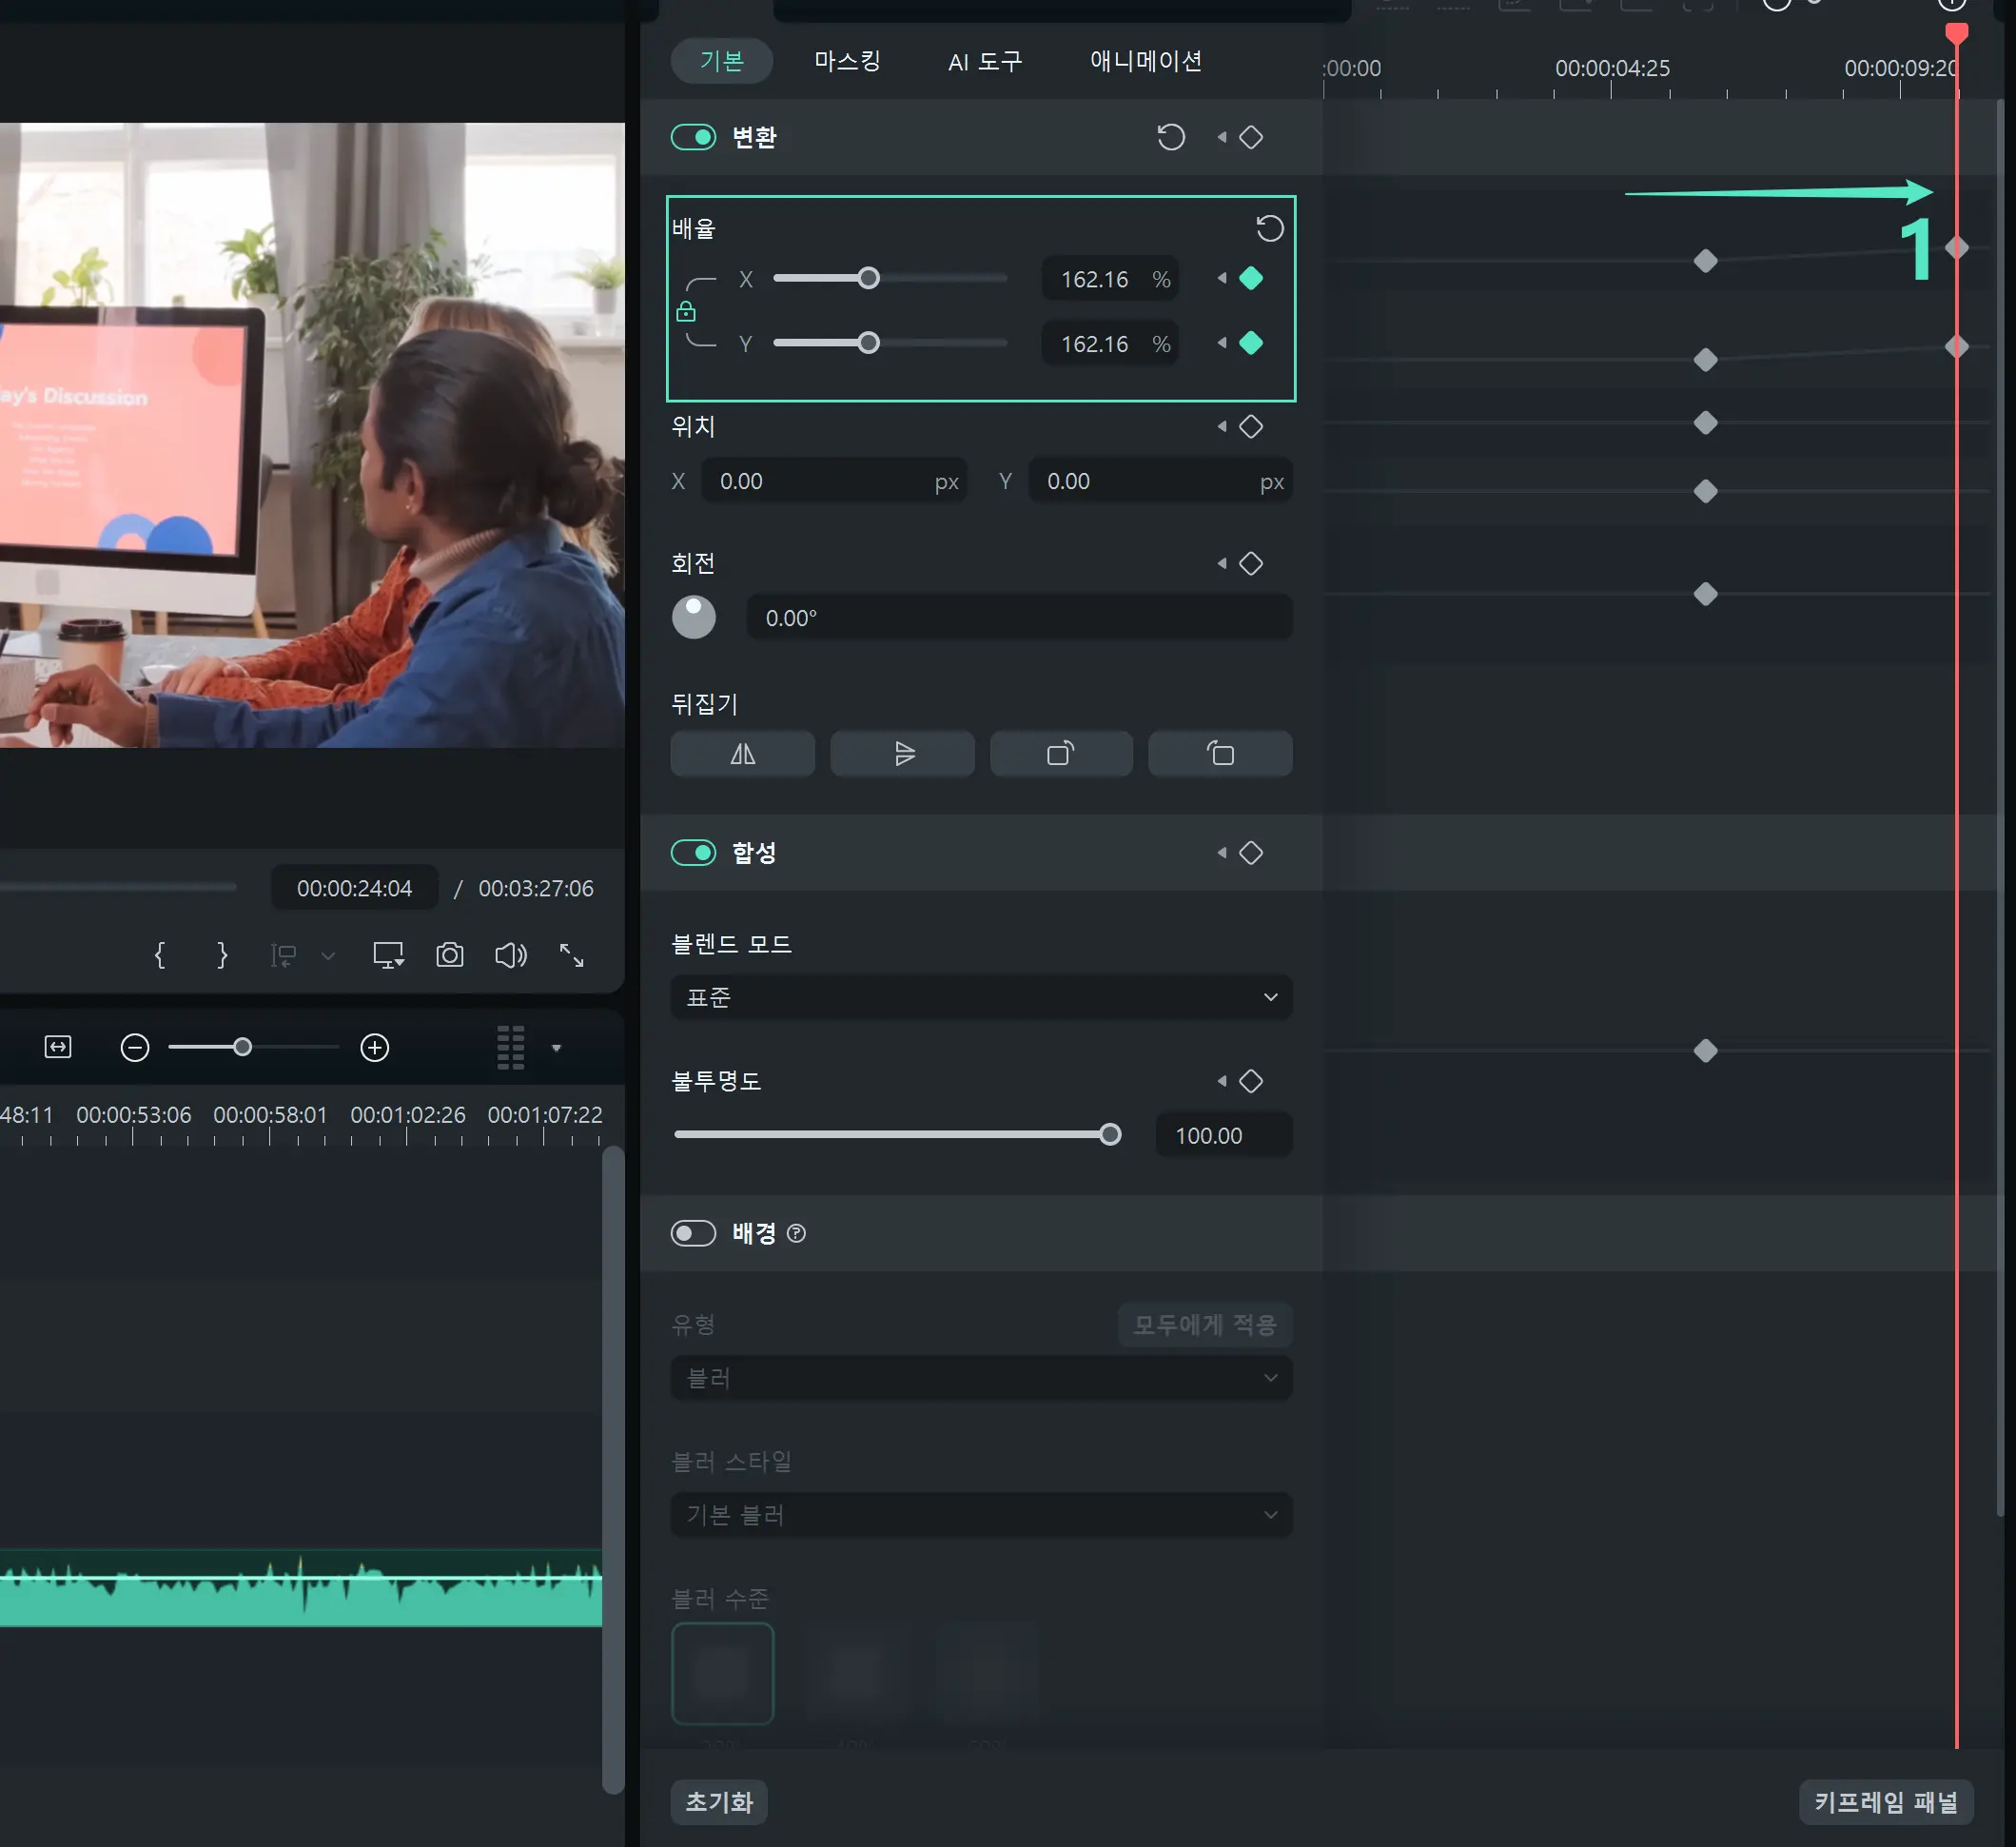Open the 블렌드 모드 dropdown

tap(981, 997)
